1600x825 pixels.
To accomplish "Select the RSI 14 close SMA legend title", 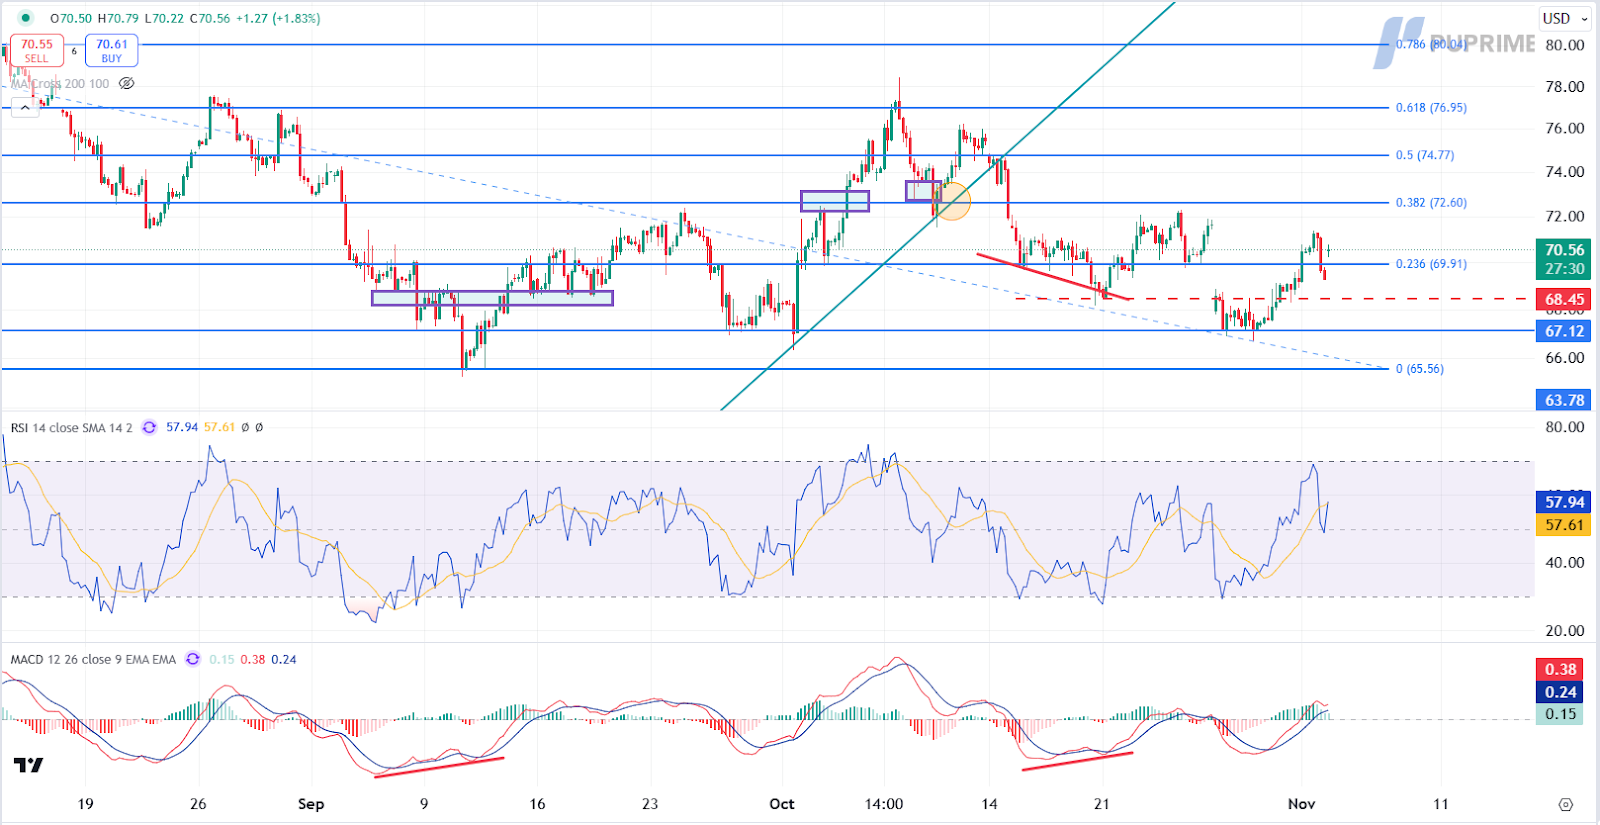I will click(71, 427).
